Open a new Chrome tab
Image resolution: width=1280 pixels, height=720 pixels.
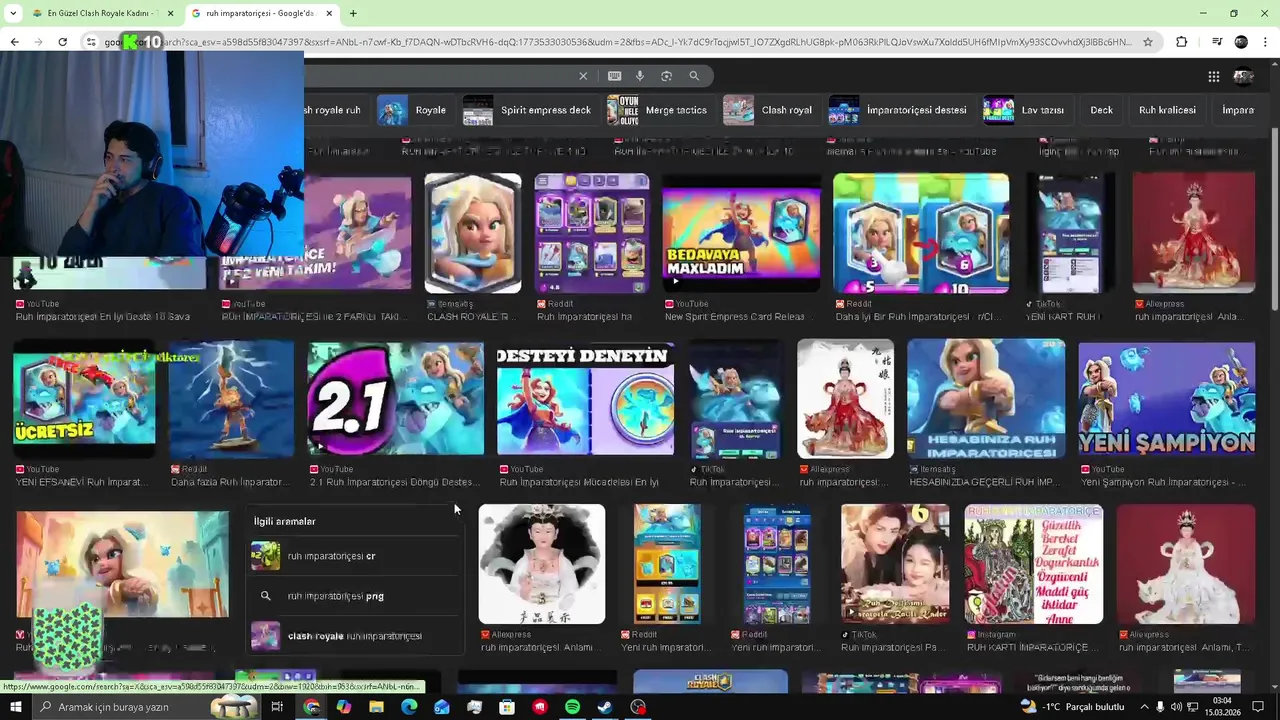click(353, 13)
